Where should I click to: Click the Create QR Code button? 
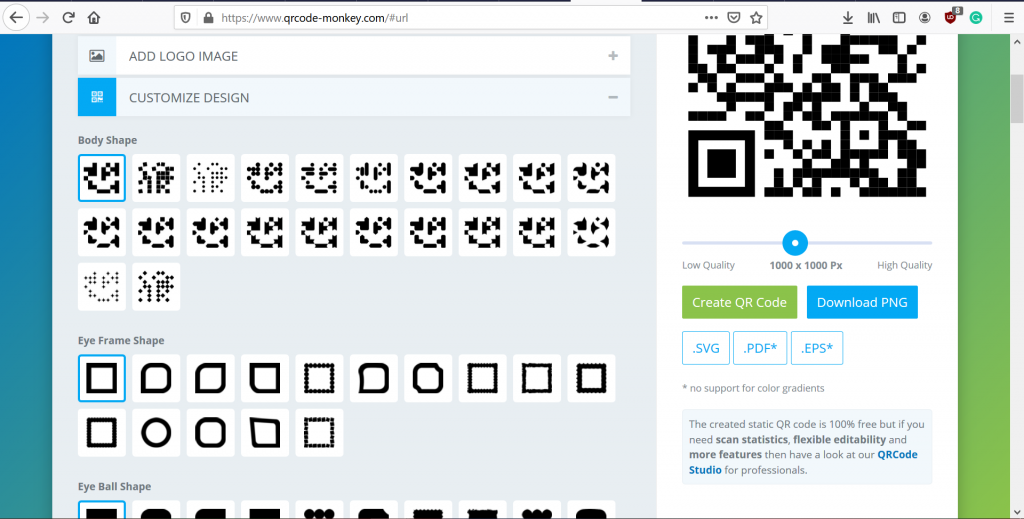[739, 302]
